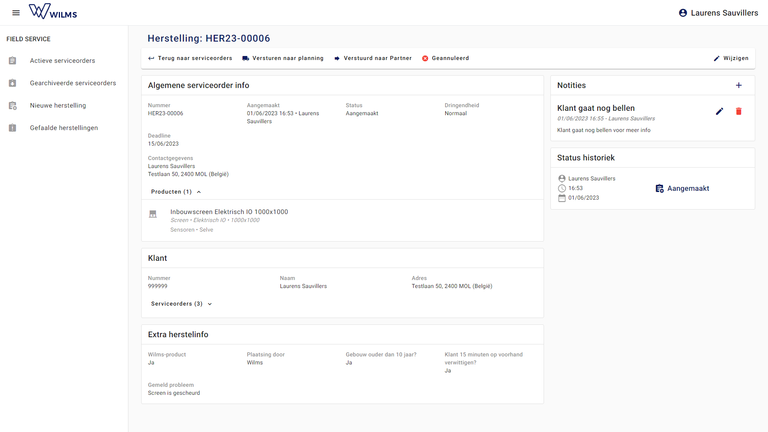Click Verstuurd naar Partner
This screenshot has height=432, width=768.
coord(372,58)
